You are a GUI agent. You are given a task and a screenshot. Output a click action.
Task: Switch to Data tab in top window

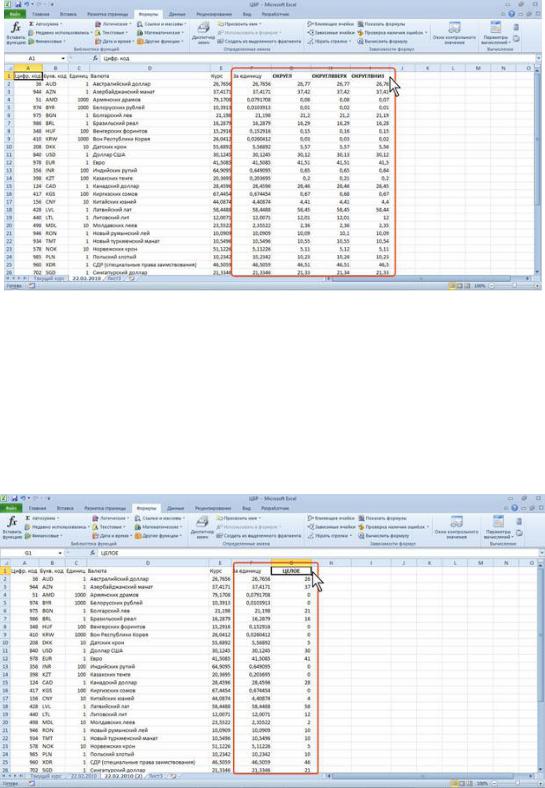[x=176, y=14]
